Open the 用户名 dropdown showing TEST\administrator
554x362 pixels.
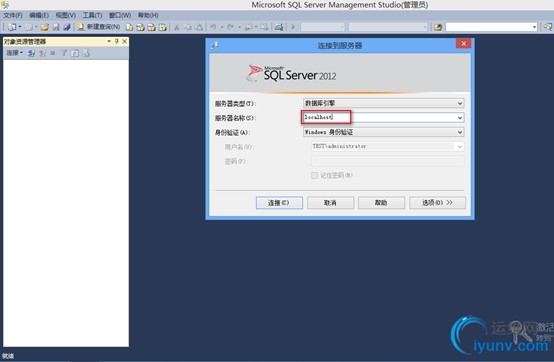click(387, 146)
